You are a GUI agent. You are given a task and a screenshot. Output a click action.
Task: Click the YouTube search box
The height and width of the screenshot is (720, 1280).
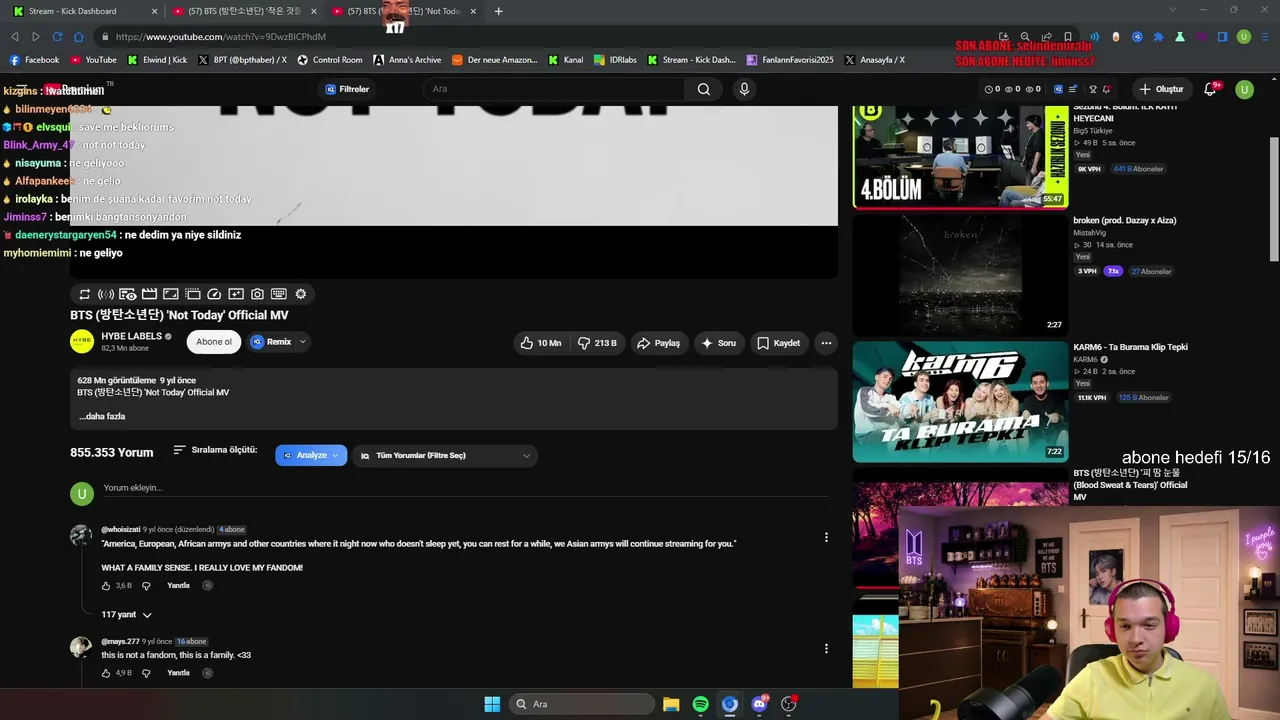click(x=553, y=89)
